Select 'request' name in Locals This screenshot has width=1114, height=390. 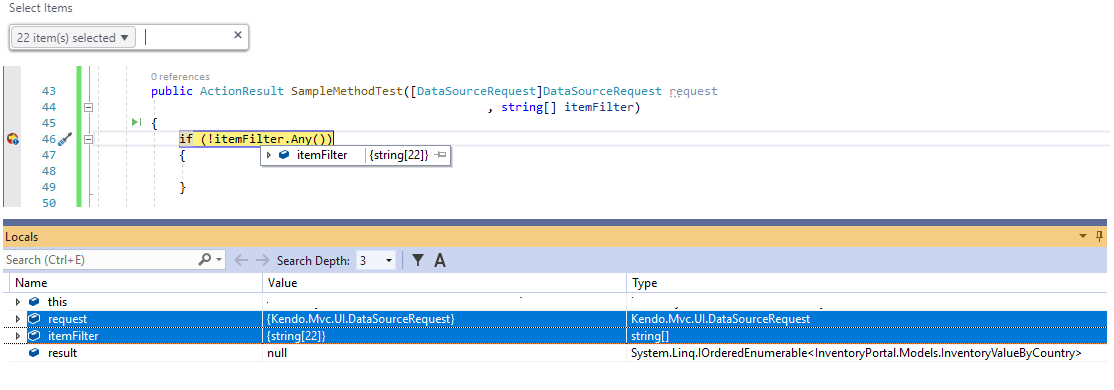click(x=67, y=319)
